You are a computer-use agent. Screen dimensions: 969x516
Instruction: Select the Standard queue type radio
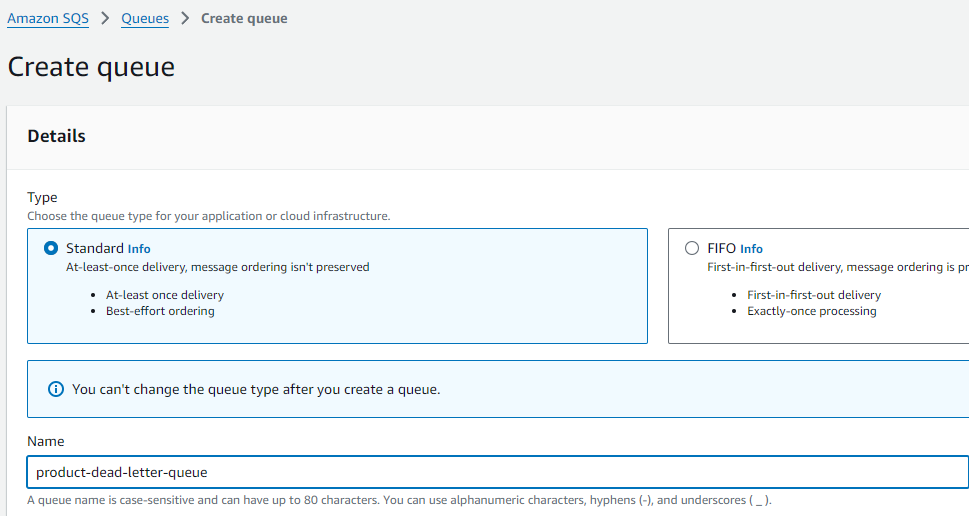[51, 248]
